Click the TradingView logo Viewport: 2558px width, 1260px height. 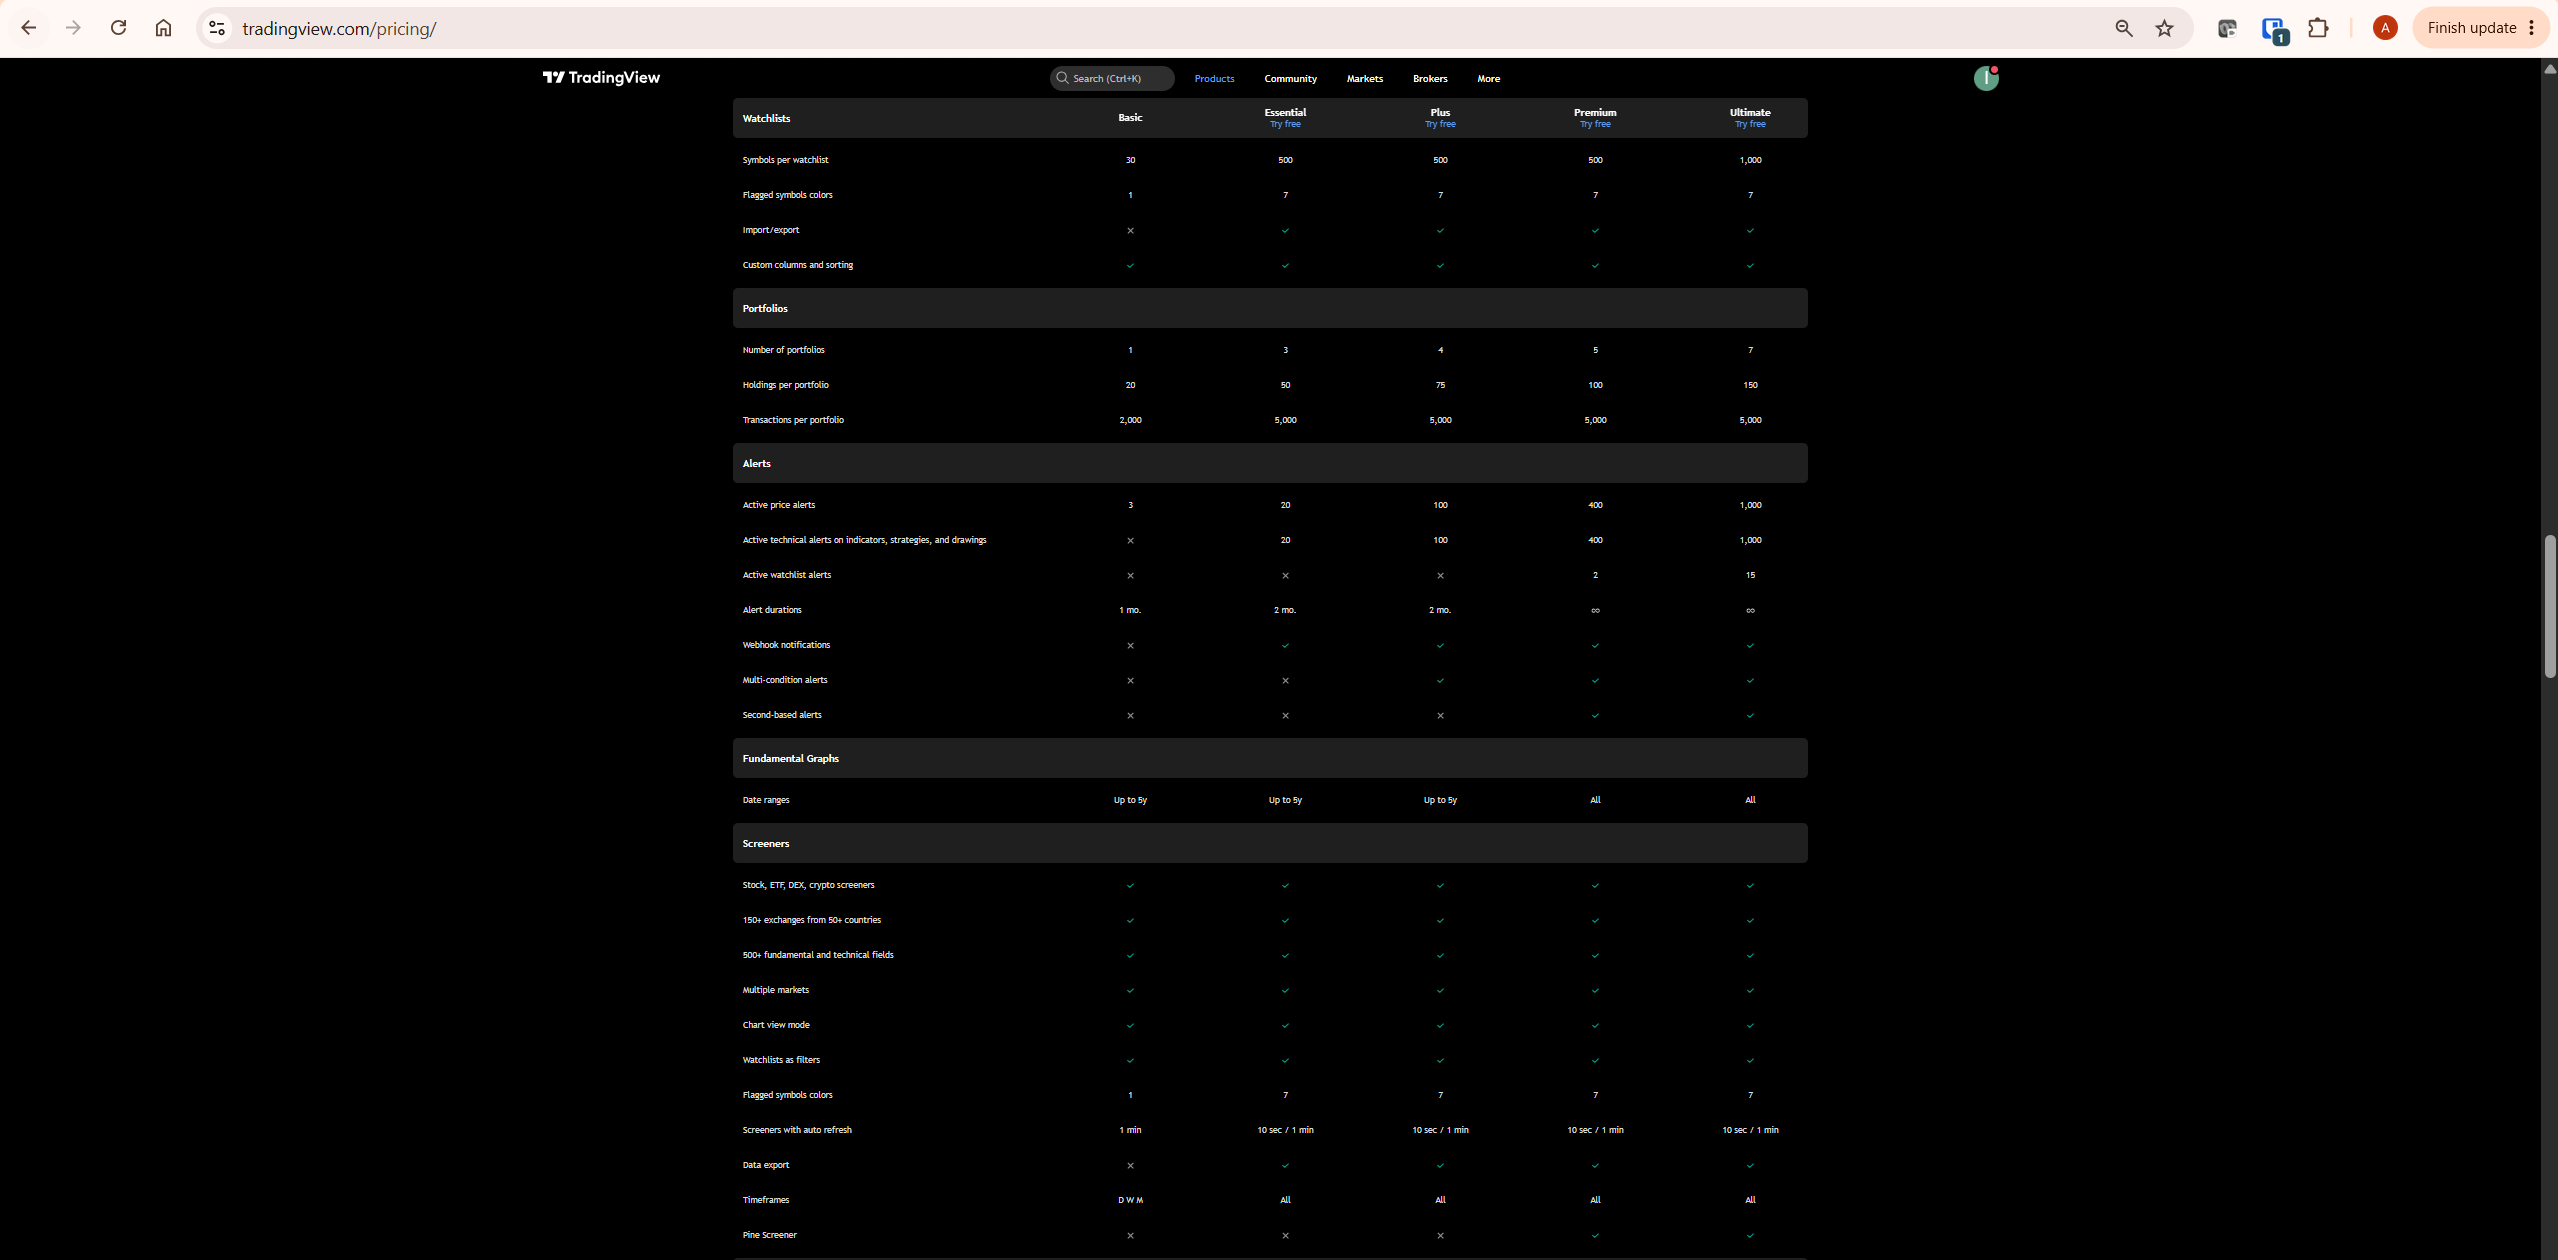pyautogui.click(x=601, y=78)
